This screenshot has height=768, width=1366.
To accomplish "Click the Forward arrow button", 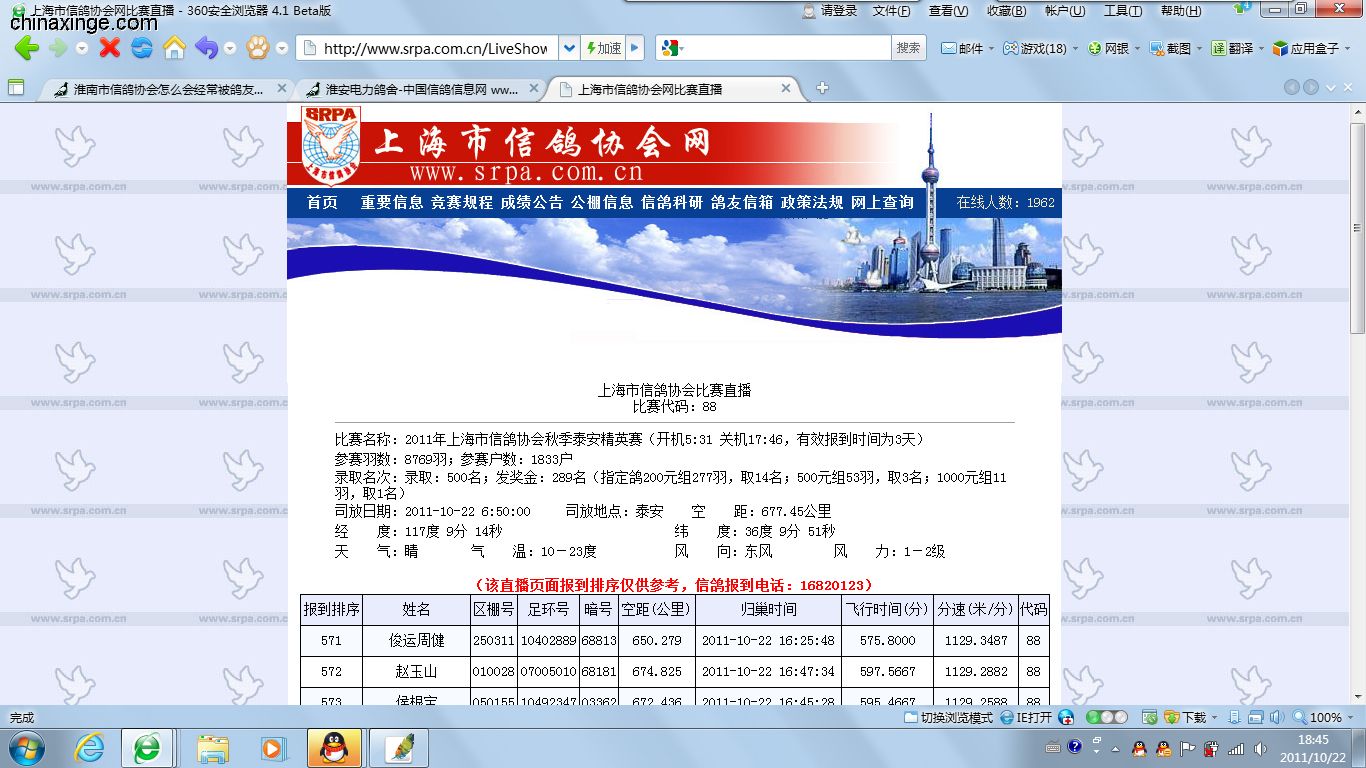I will [58, 48].
